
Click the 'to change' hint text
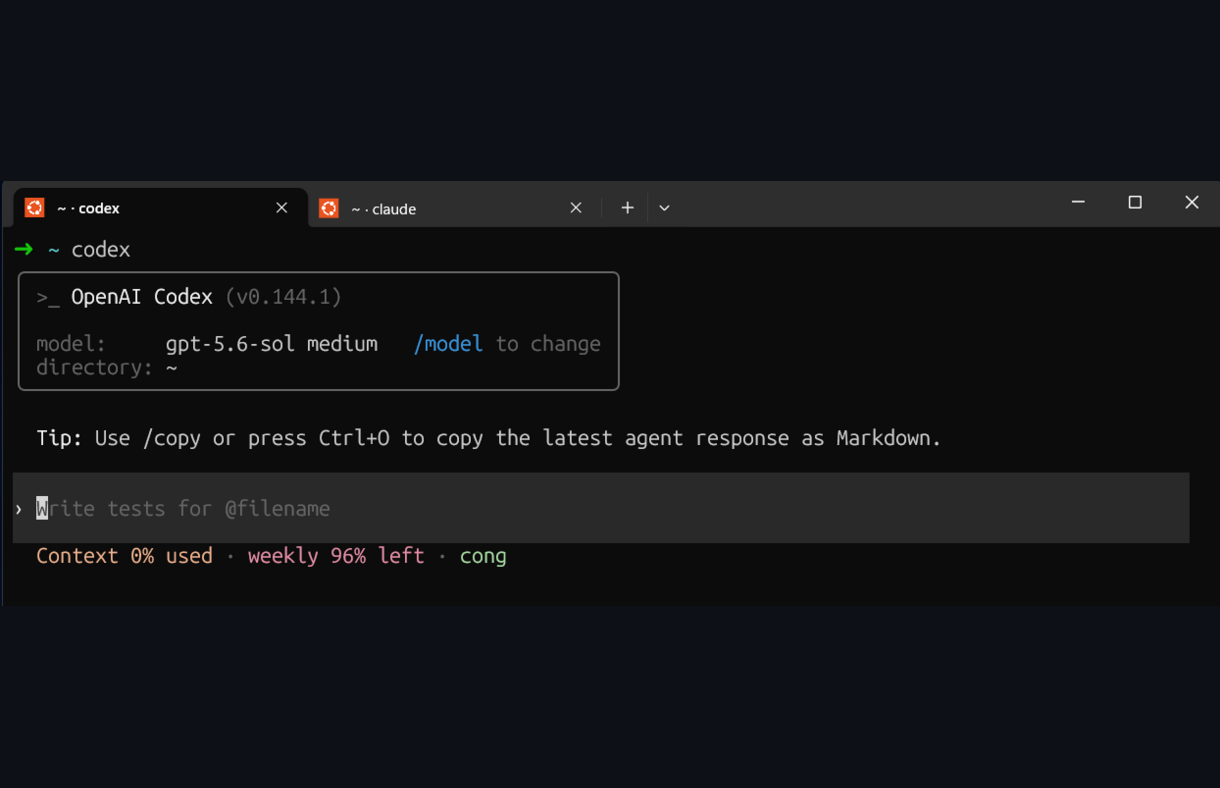549,344
